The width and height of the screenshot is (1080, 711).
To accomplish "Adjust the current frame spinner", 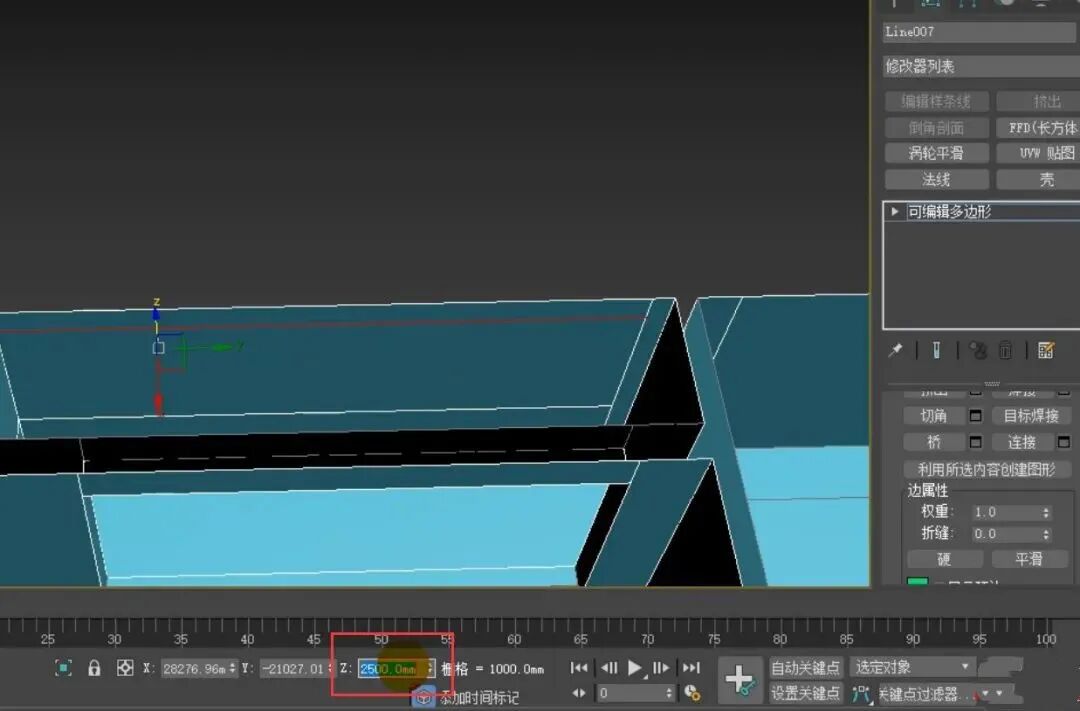I will [668, 693].
